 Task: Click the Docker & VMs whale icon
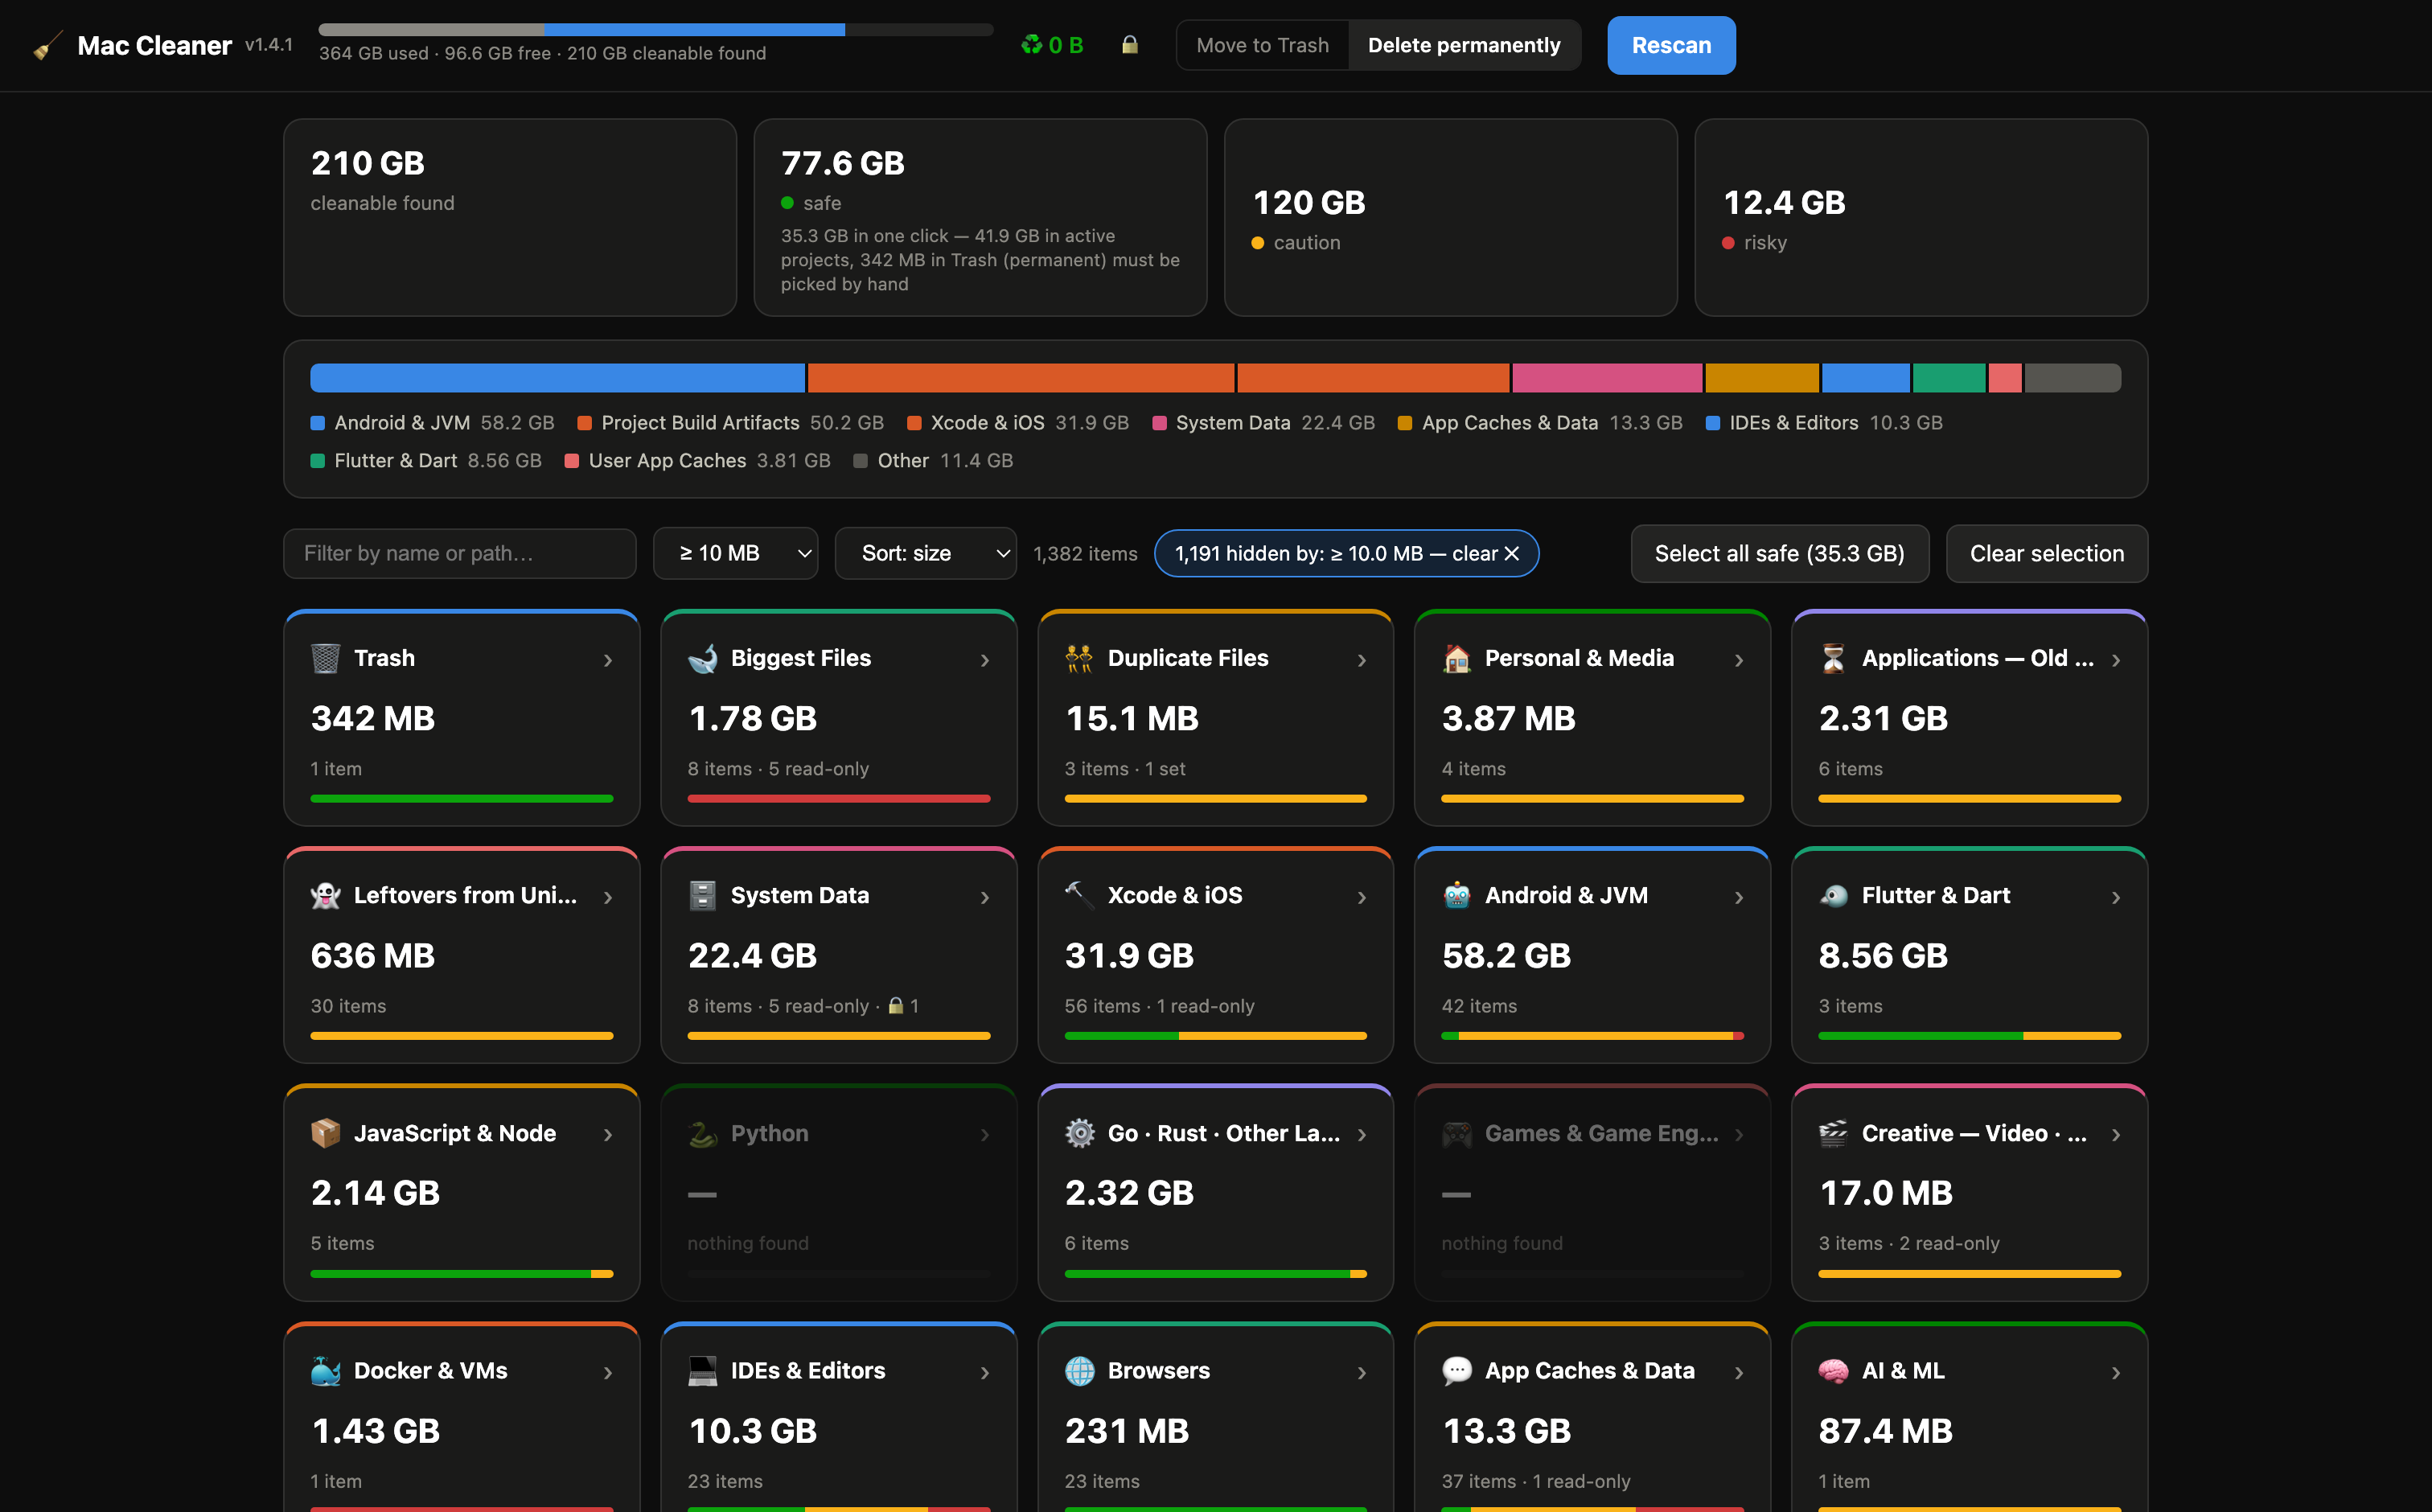coord(325,1370)
